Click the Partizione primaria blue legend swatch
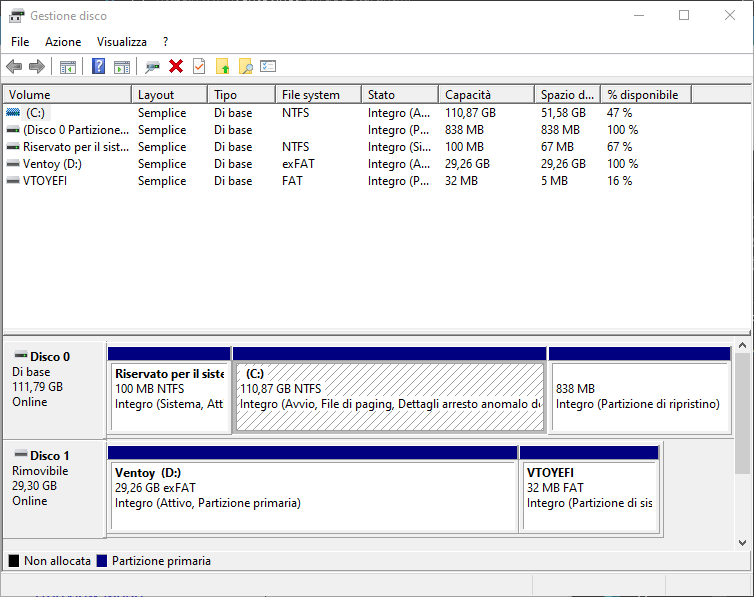The width and height of the screenshot is (754, 597). 101,561
